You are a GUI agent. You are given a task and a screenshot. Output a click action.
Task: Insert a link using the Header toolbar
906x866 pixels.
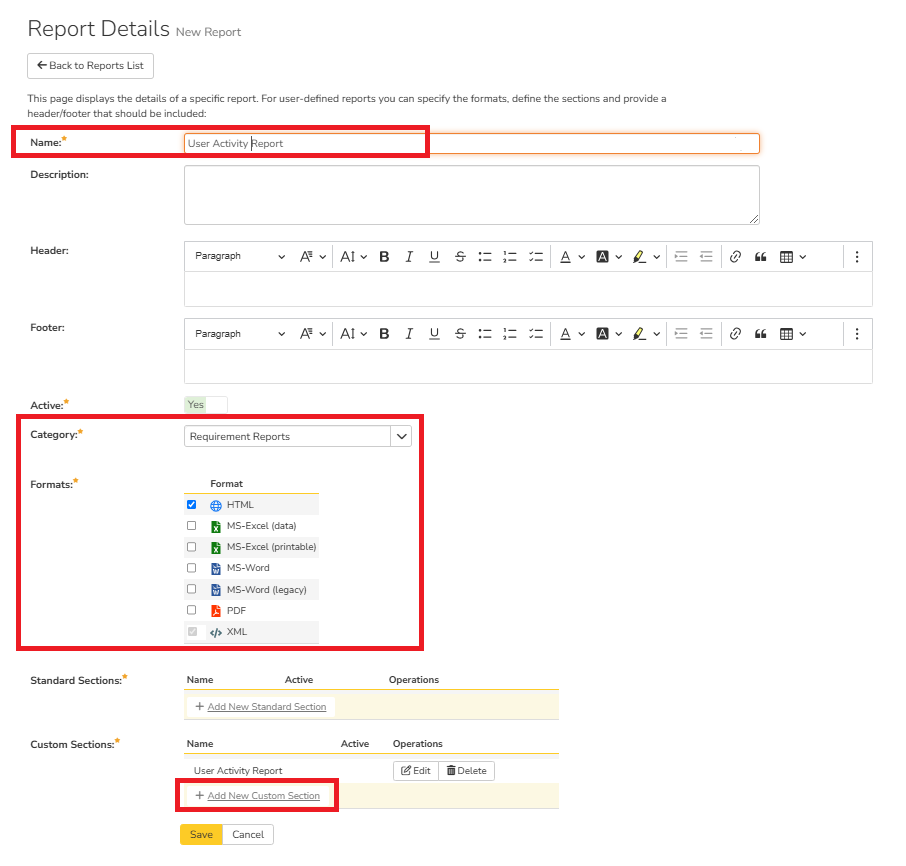735,257
